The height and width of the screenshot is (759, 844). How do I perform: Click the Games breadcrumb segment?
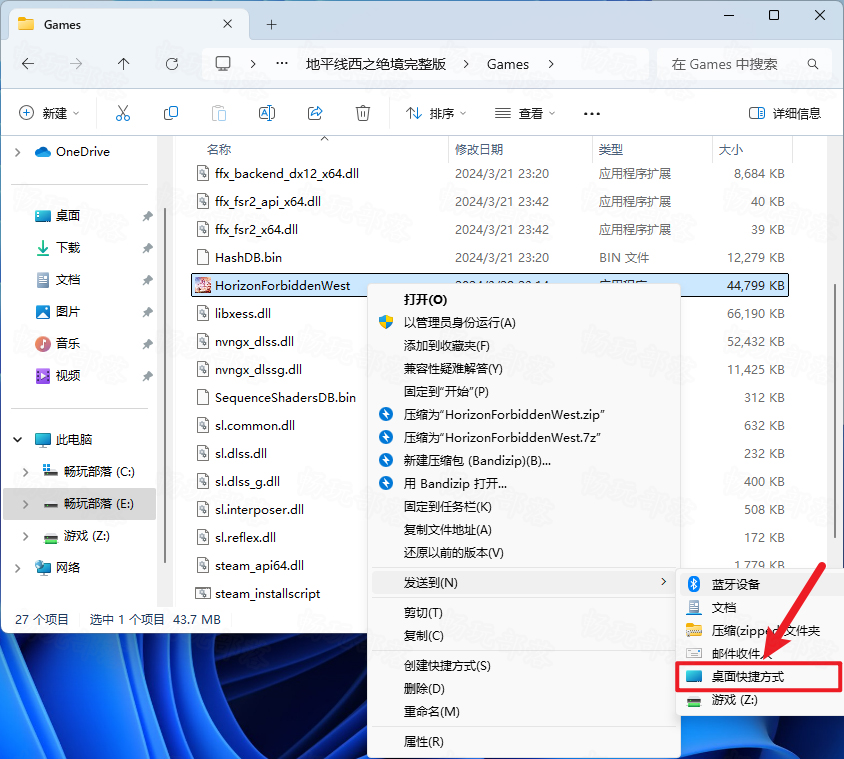coord(508,64)
